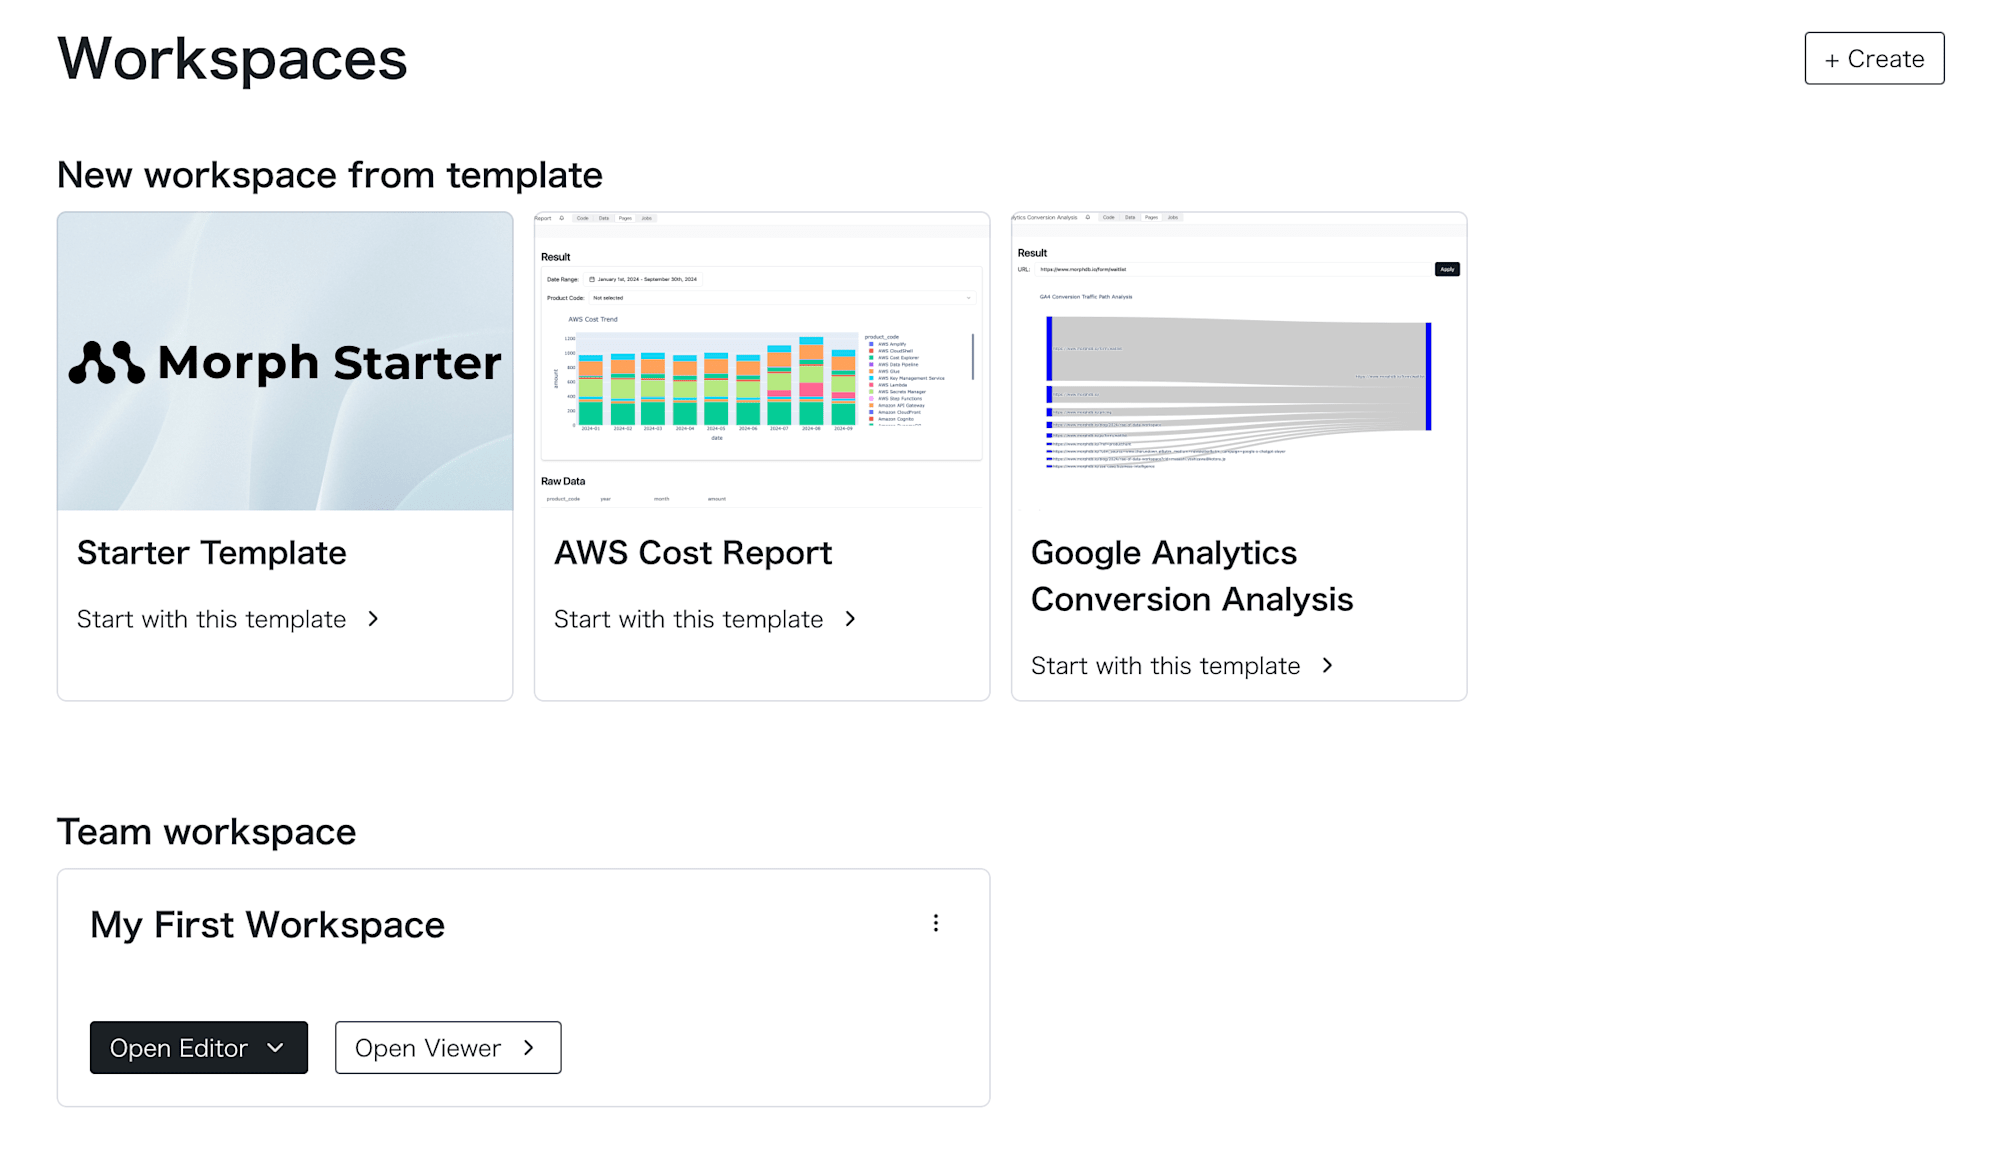Open the Starter Template thumbnail image
This screenshot has width=2000, height=1149.
tap(285, 361)
